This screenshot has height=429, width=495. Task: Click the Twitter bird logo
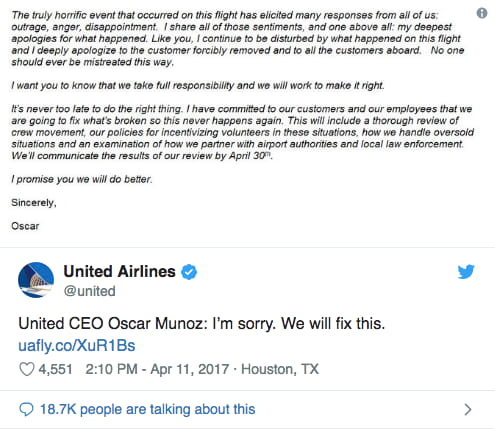[466, 272]
